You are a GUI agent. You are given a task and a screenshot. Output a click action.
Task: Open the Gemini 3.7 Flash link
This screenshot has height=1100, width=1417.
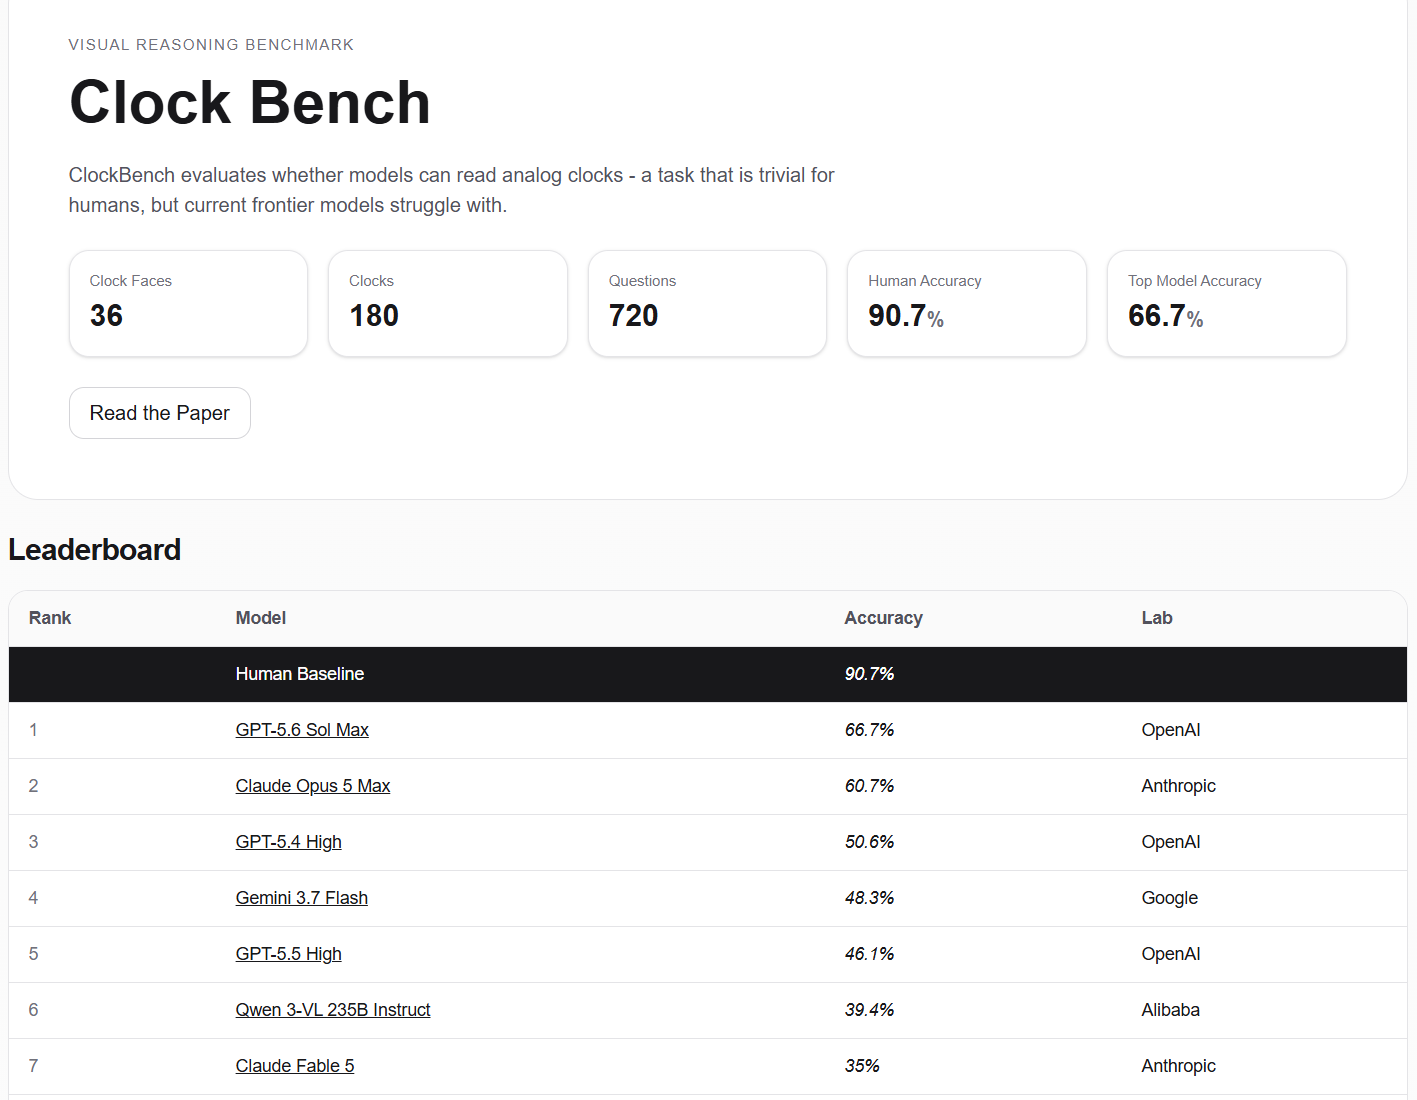coord(302,898)
